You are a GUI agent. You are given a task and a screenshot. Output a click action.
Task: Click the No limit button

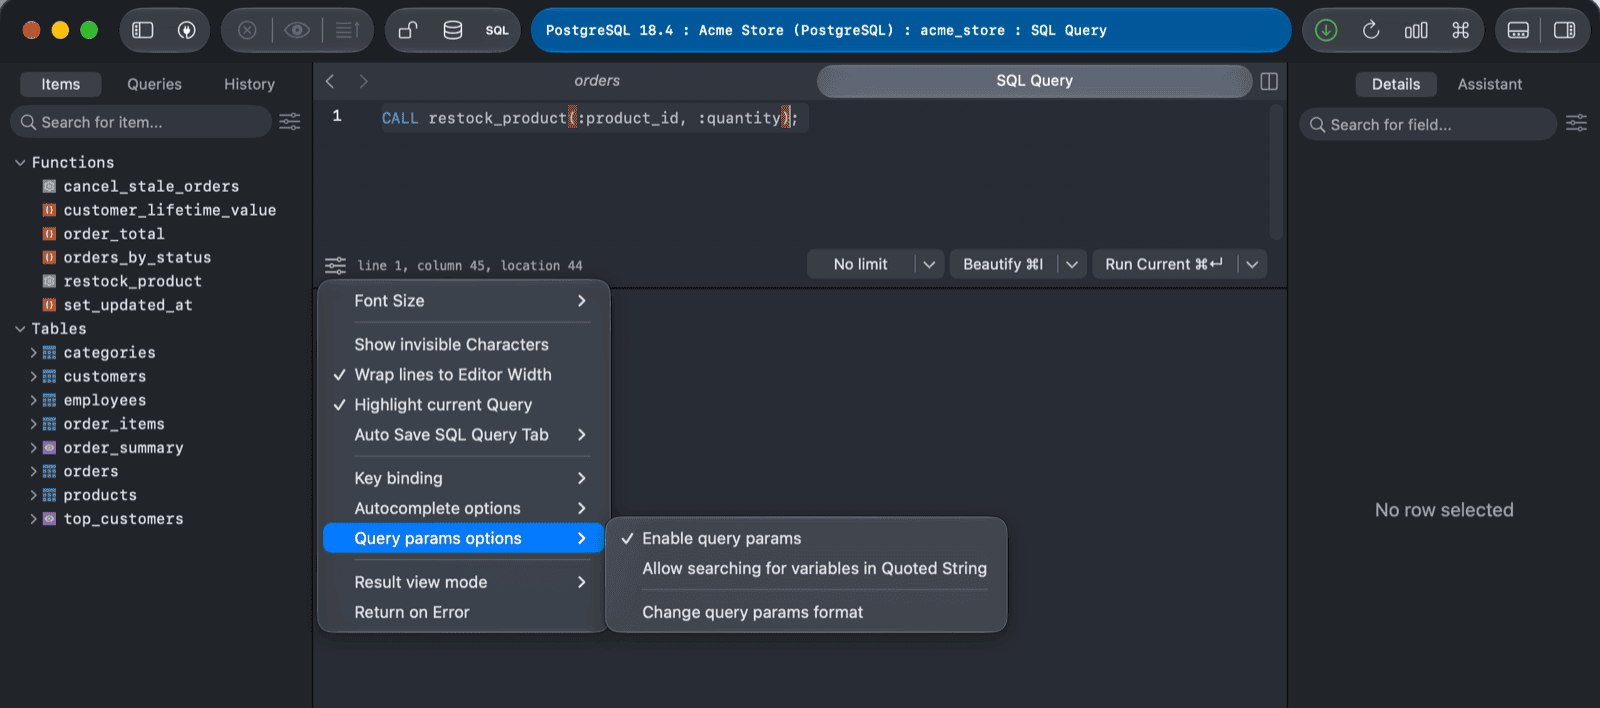860,264
